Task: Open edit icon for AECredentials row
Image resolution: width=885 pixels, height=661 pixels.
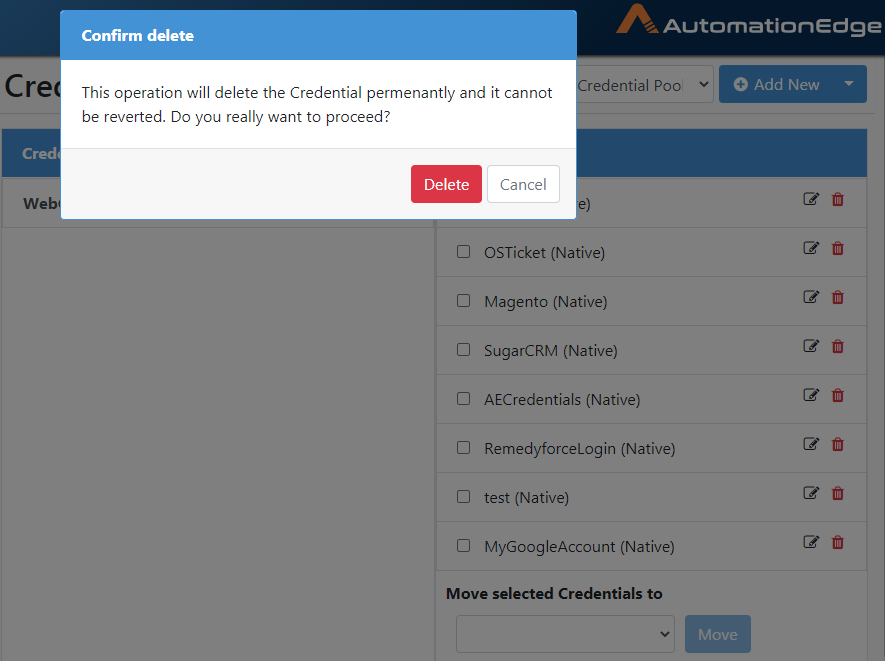Action: tap(811, 395)
